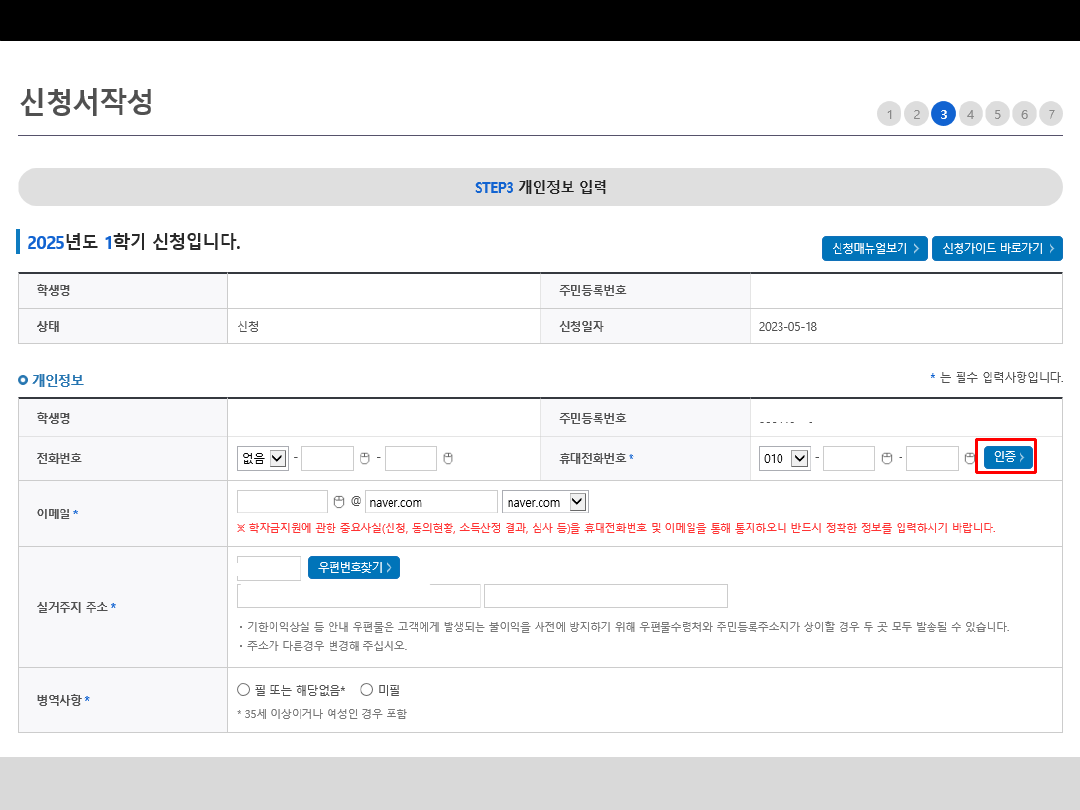This screenshot has width=1080, height=810.
Task: Click mouse-input icon after mobile middle number field
Action: (887, 458)
